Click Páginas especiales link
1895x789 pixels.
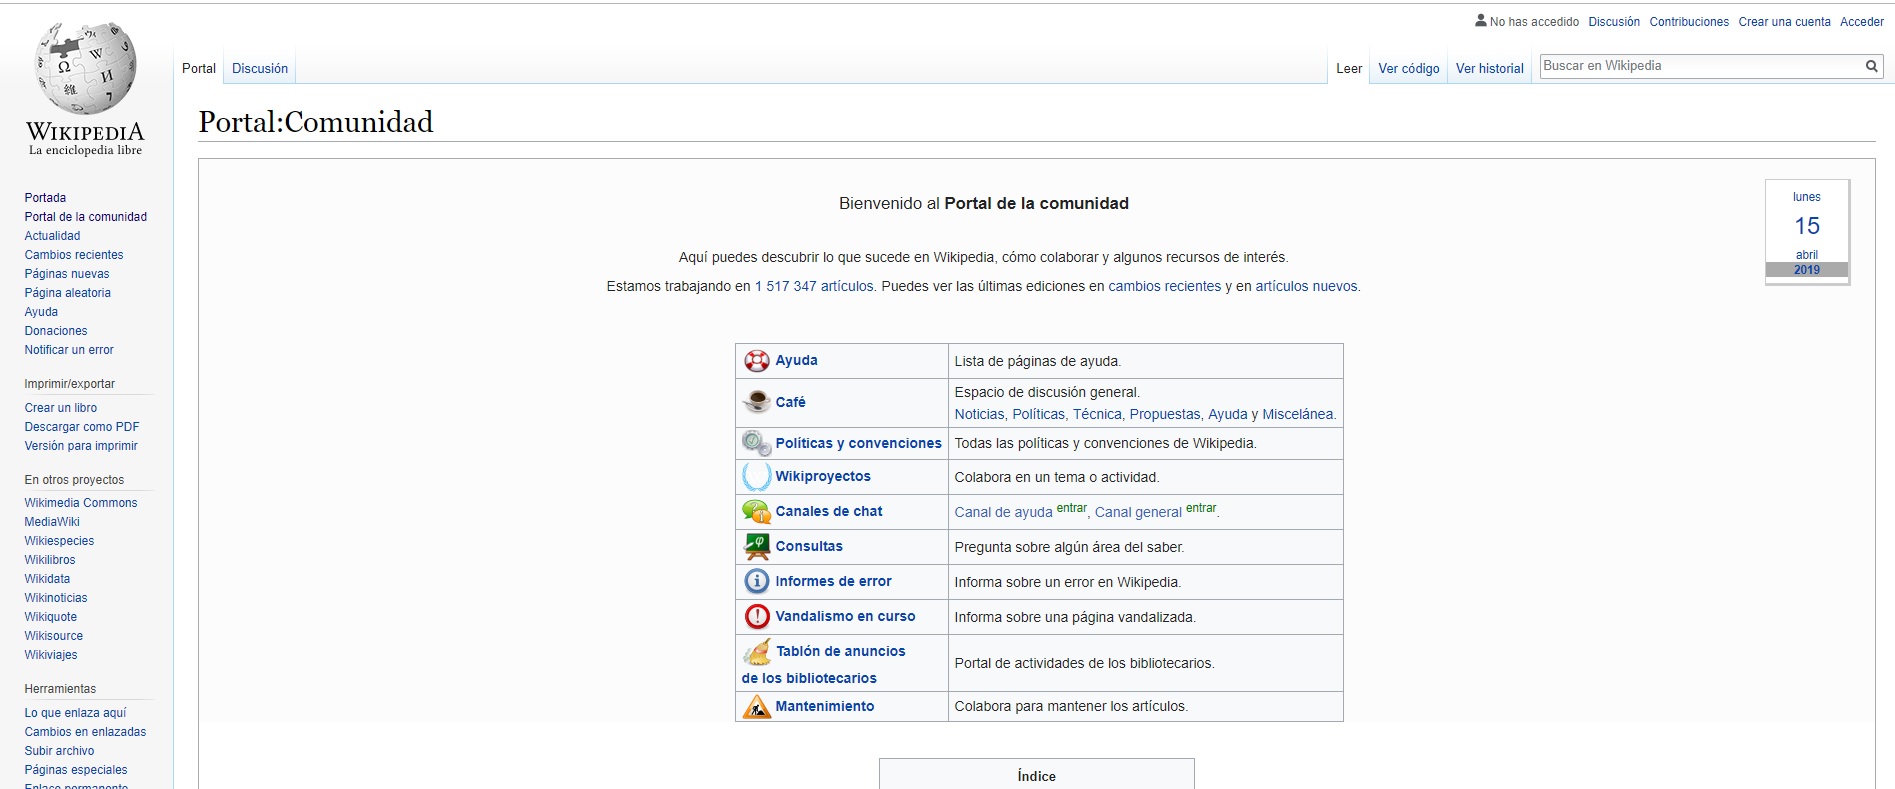(76, 770)
